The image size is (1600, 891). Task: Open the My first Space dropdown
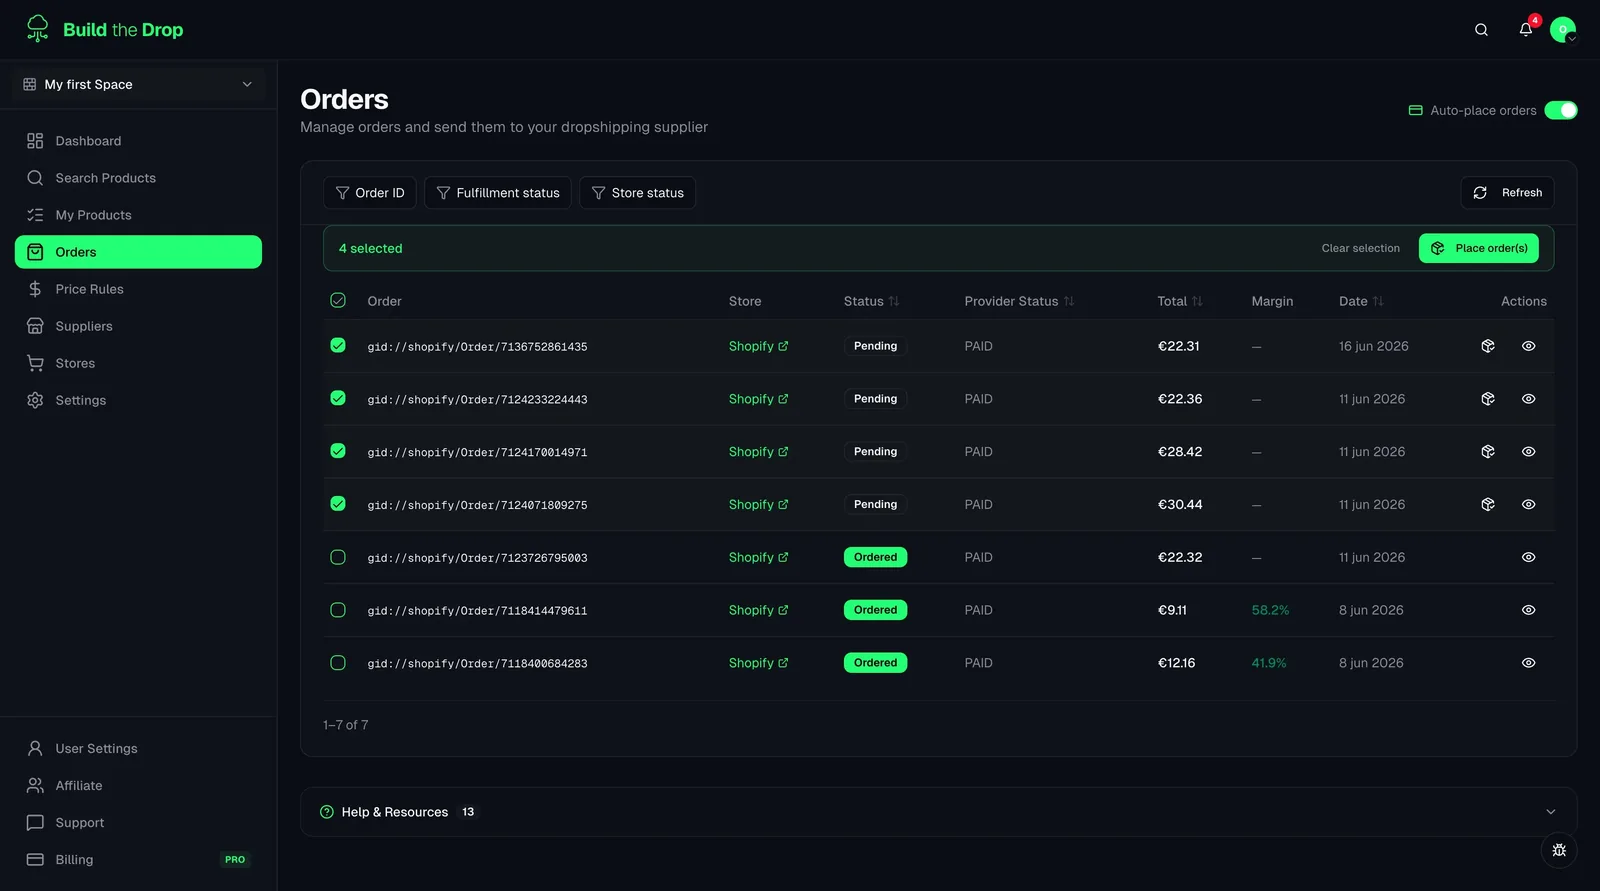coord(138,84)
